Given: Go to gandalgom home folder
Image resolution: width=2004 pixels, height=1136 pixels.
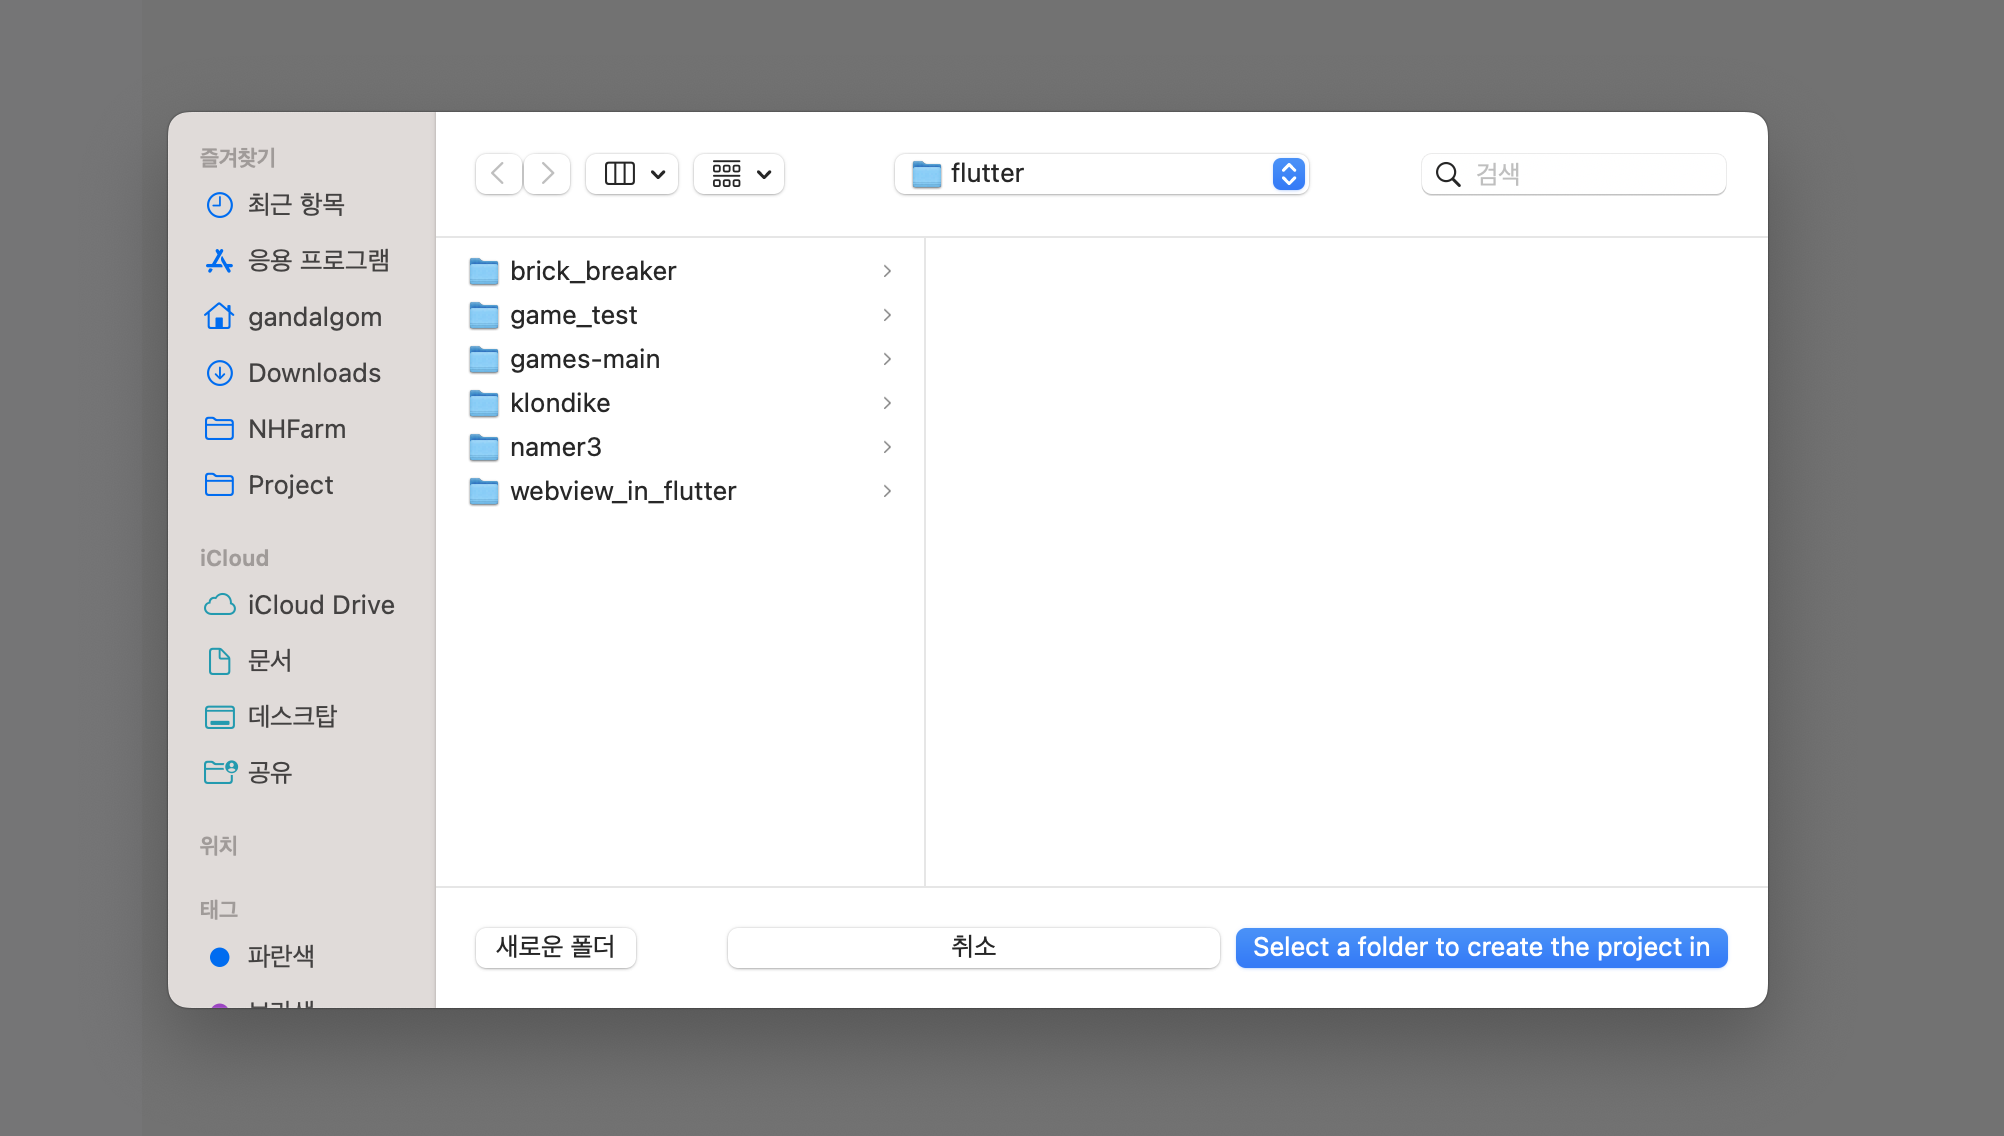Looking at the screenshot, I should click(314, 317).
